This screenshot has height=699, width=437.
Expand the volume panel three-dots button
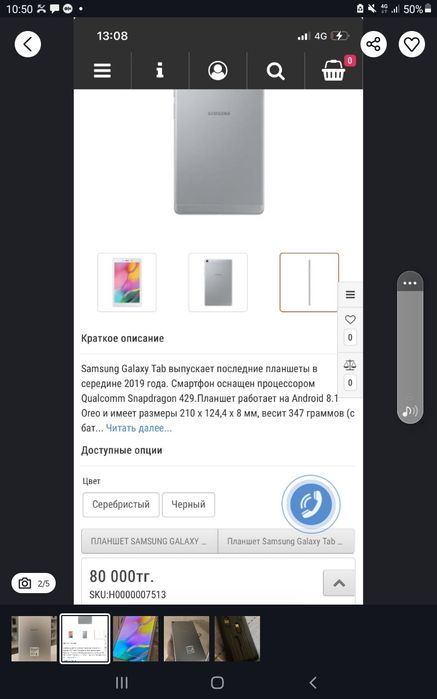410,283
